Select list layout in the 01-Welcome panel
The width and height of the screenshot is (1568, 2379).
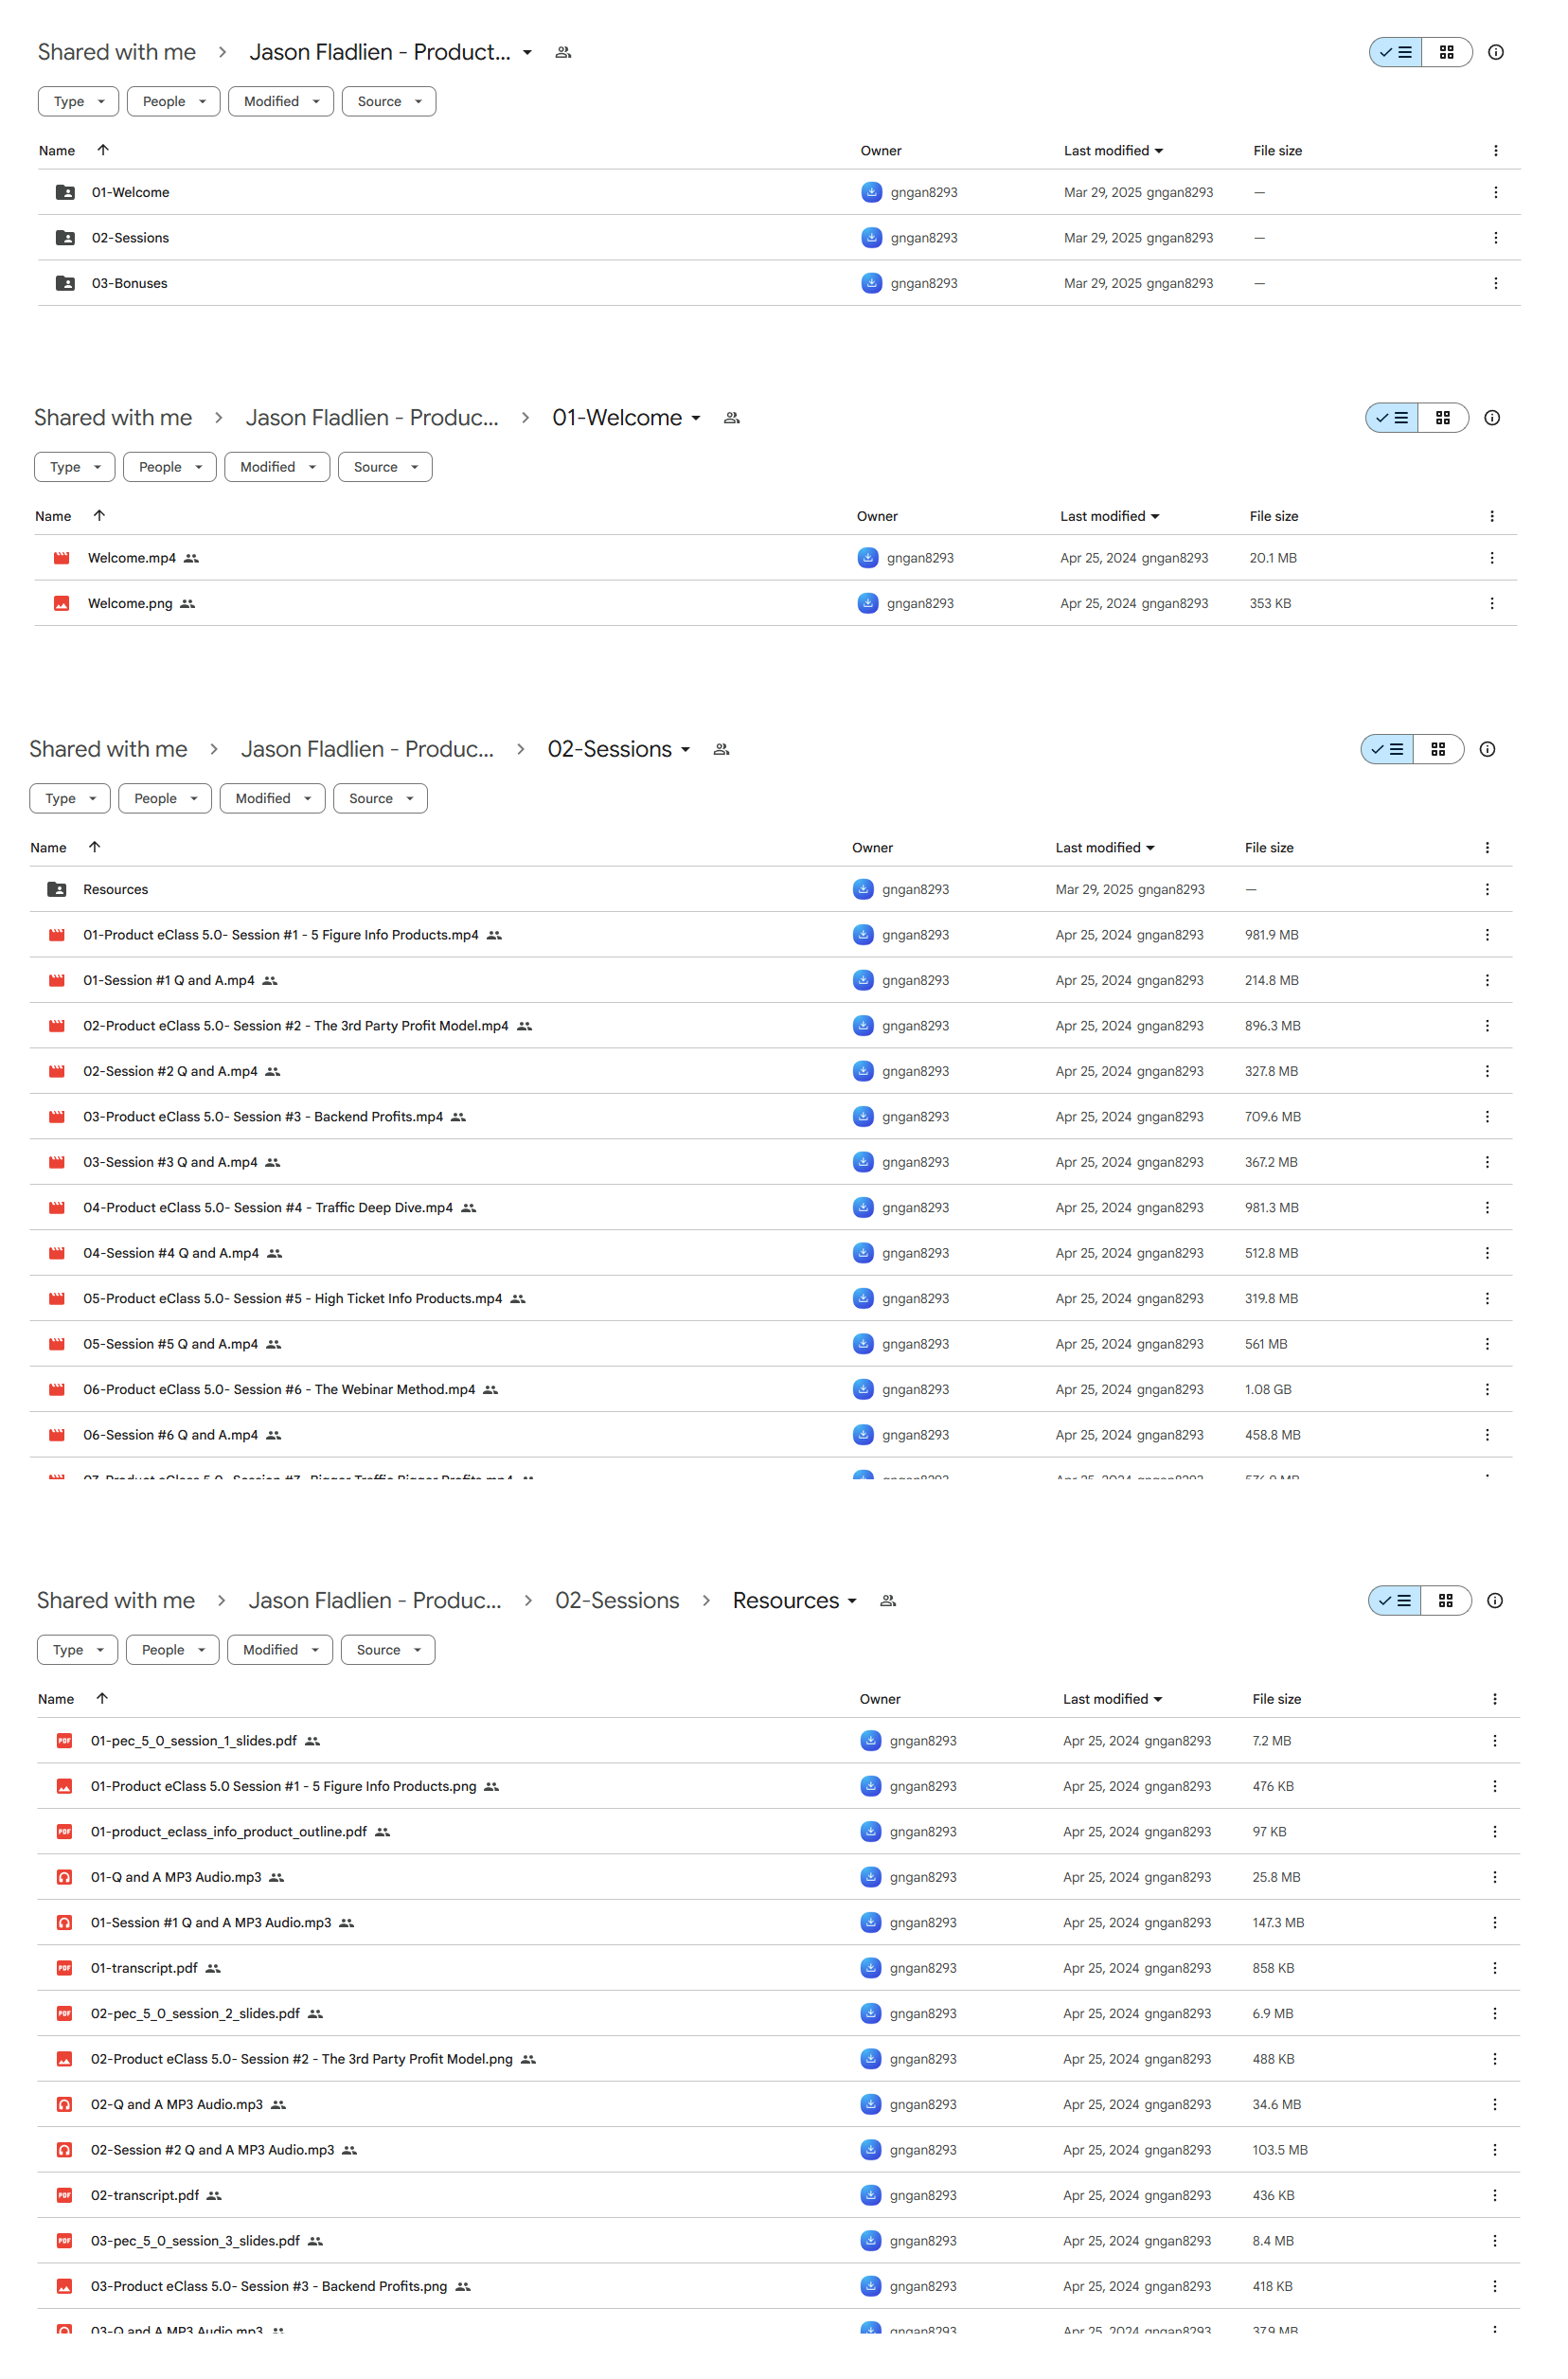pos(1392,418)
